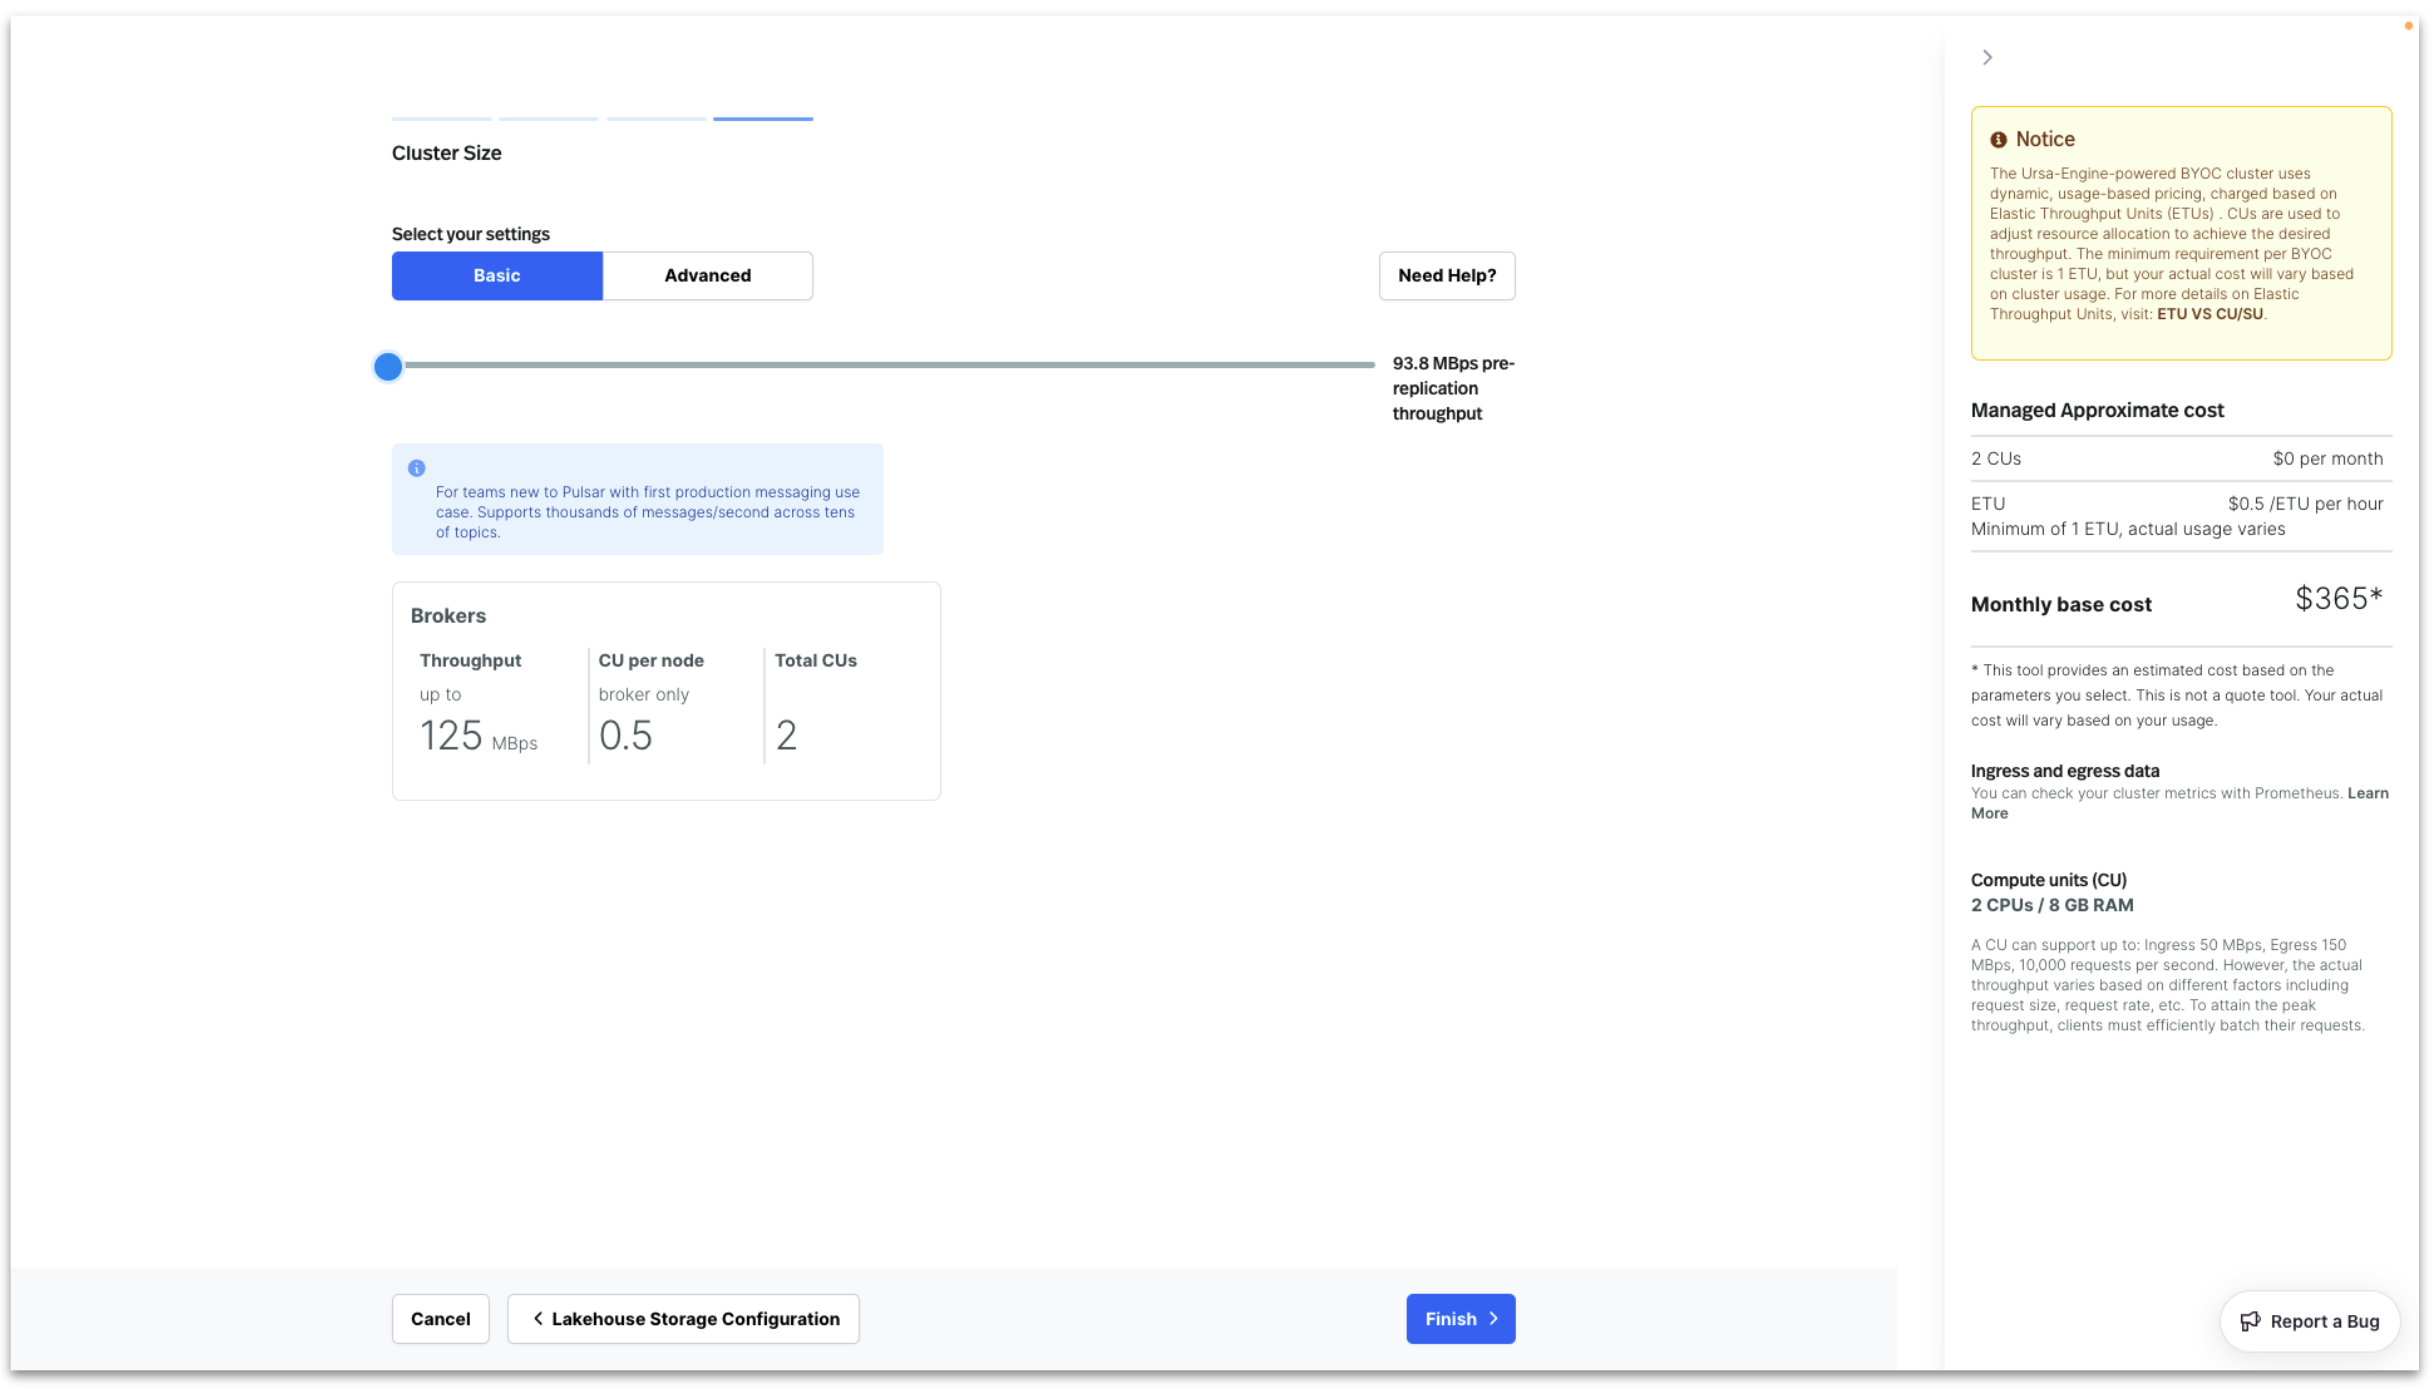The height and width of the screenshot is (1389, 2435).
Task: Click the info icon on the Pulsar tip box
Action: pyautogui.click(x=417, y=467)
